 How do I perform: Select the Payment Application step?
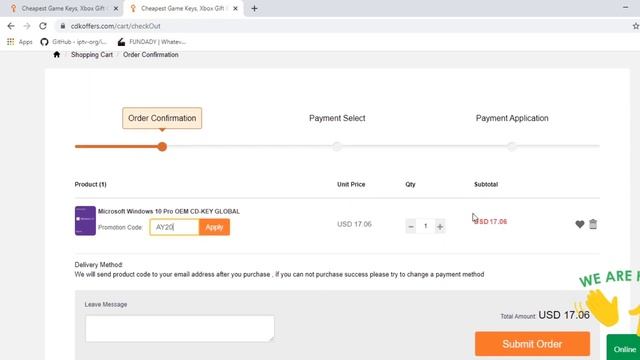512,118
